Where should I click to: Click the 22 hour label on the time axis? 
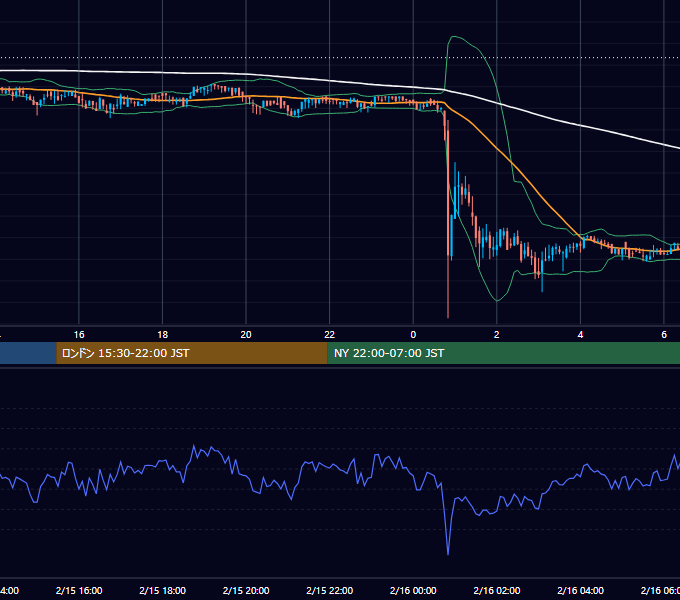coord(330,334)
